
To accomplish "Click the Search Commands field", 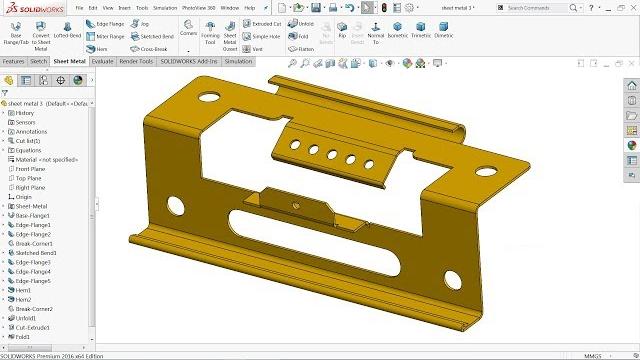I will click(x=537, y=8).
